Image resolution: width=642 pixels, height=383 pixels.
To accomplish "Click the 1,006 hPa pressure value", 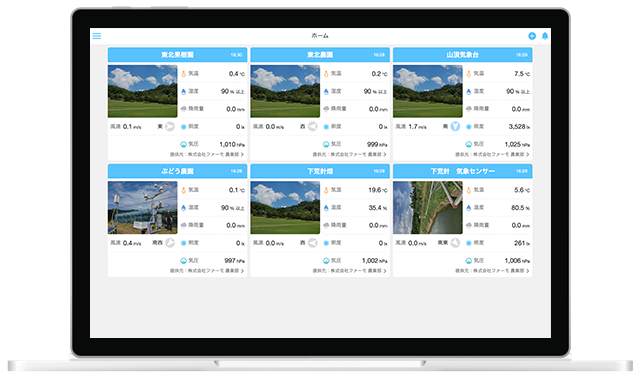I will (517, 261).
